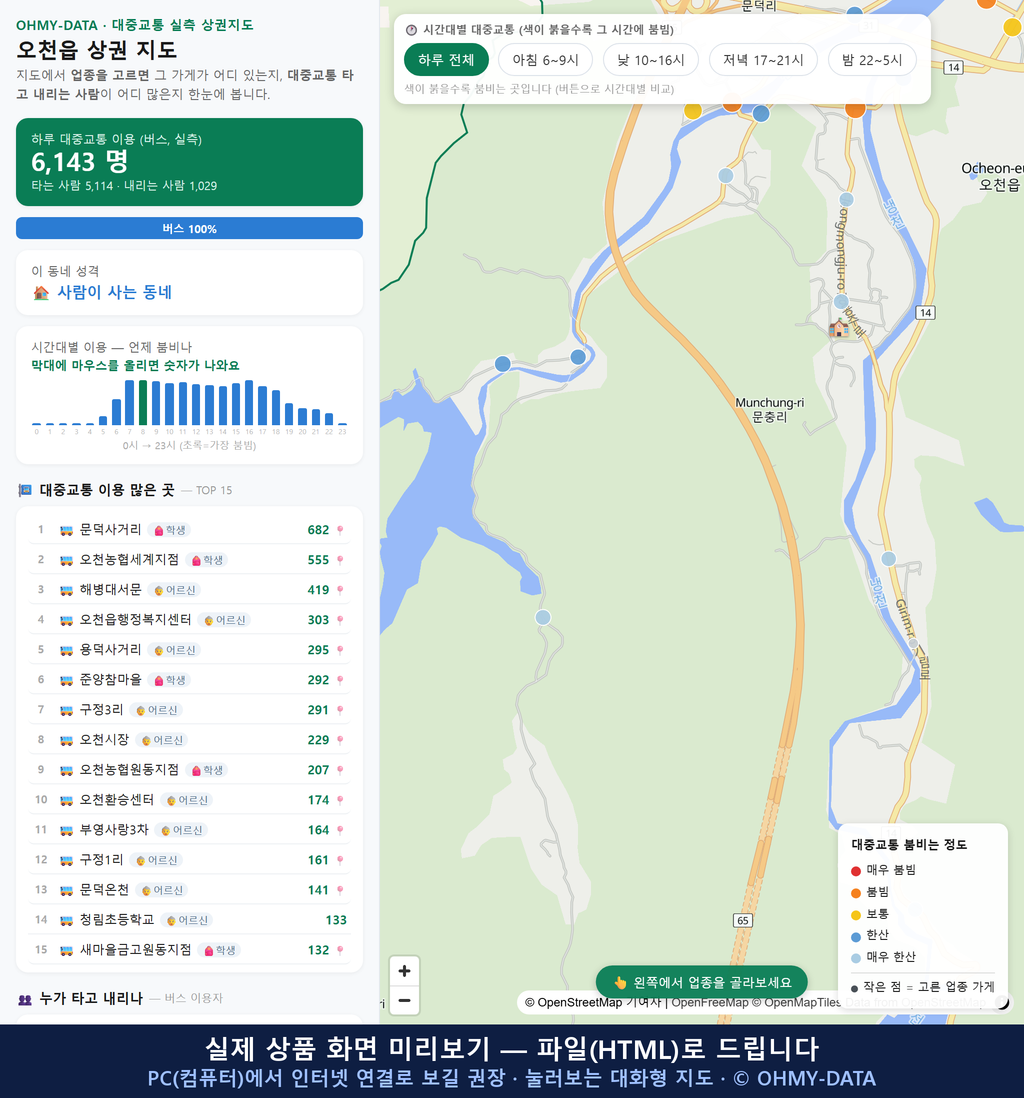The height and width of the screenshot is (1098, 1024).
Task: Click the pin icon for 해병대서문 row
Action: 340,590
